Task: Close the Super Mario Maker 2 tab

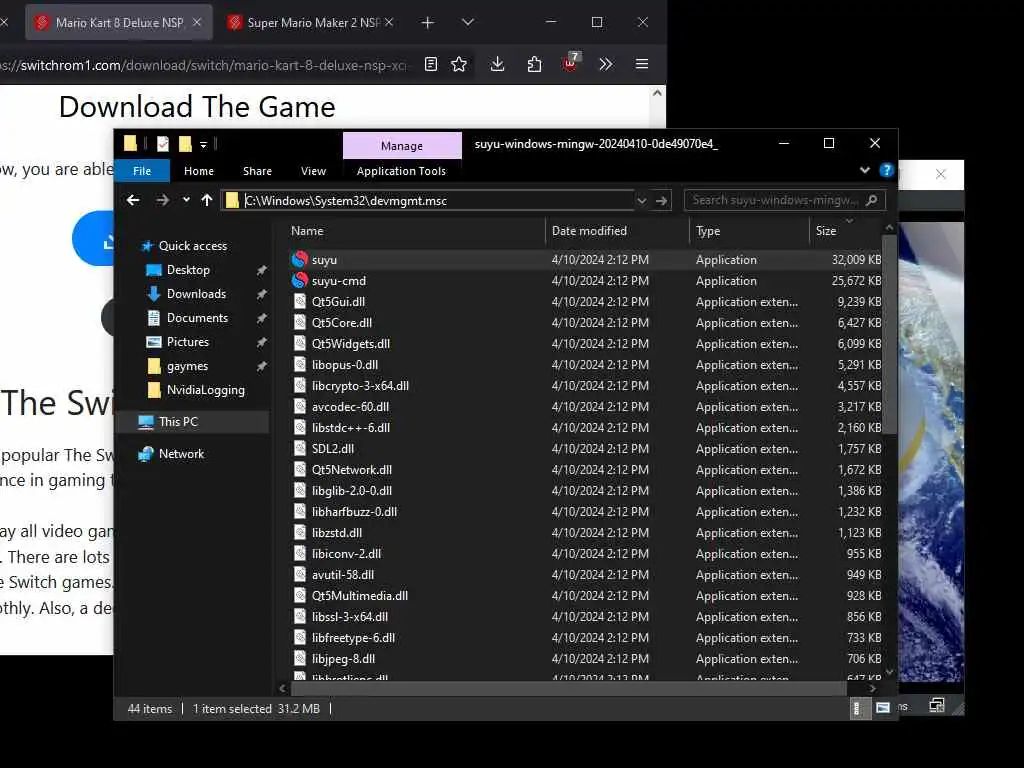Action: point(389,22)
